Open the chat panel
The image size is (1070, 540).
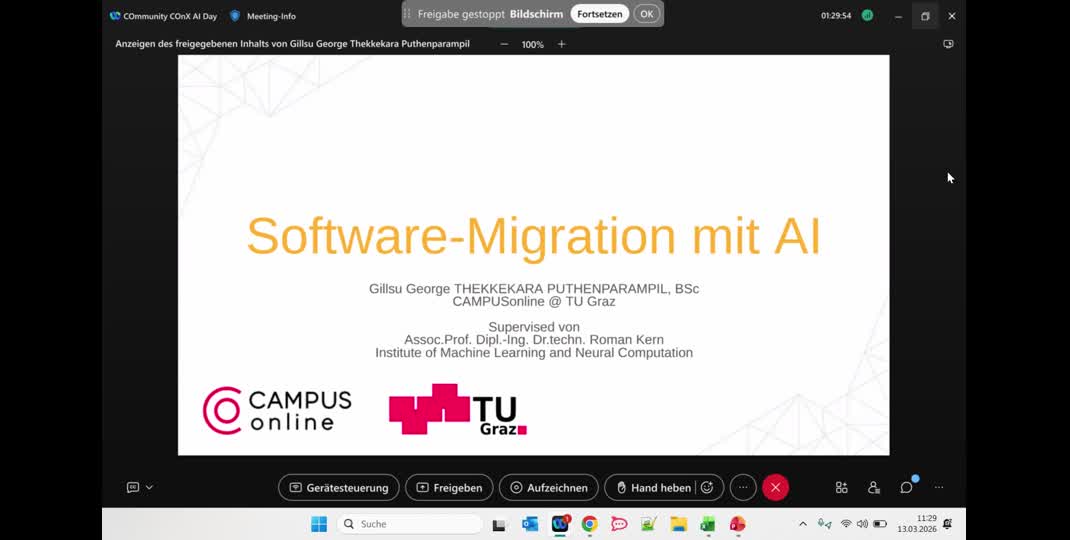pyautogui.click(x=906, y=487)
